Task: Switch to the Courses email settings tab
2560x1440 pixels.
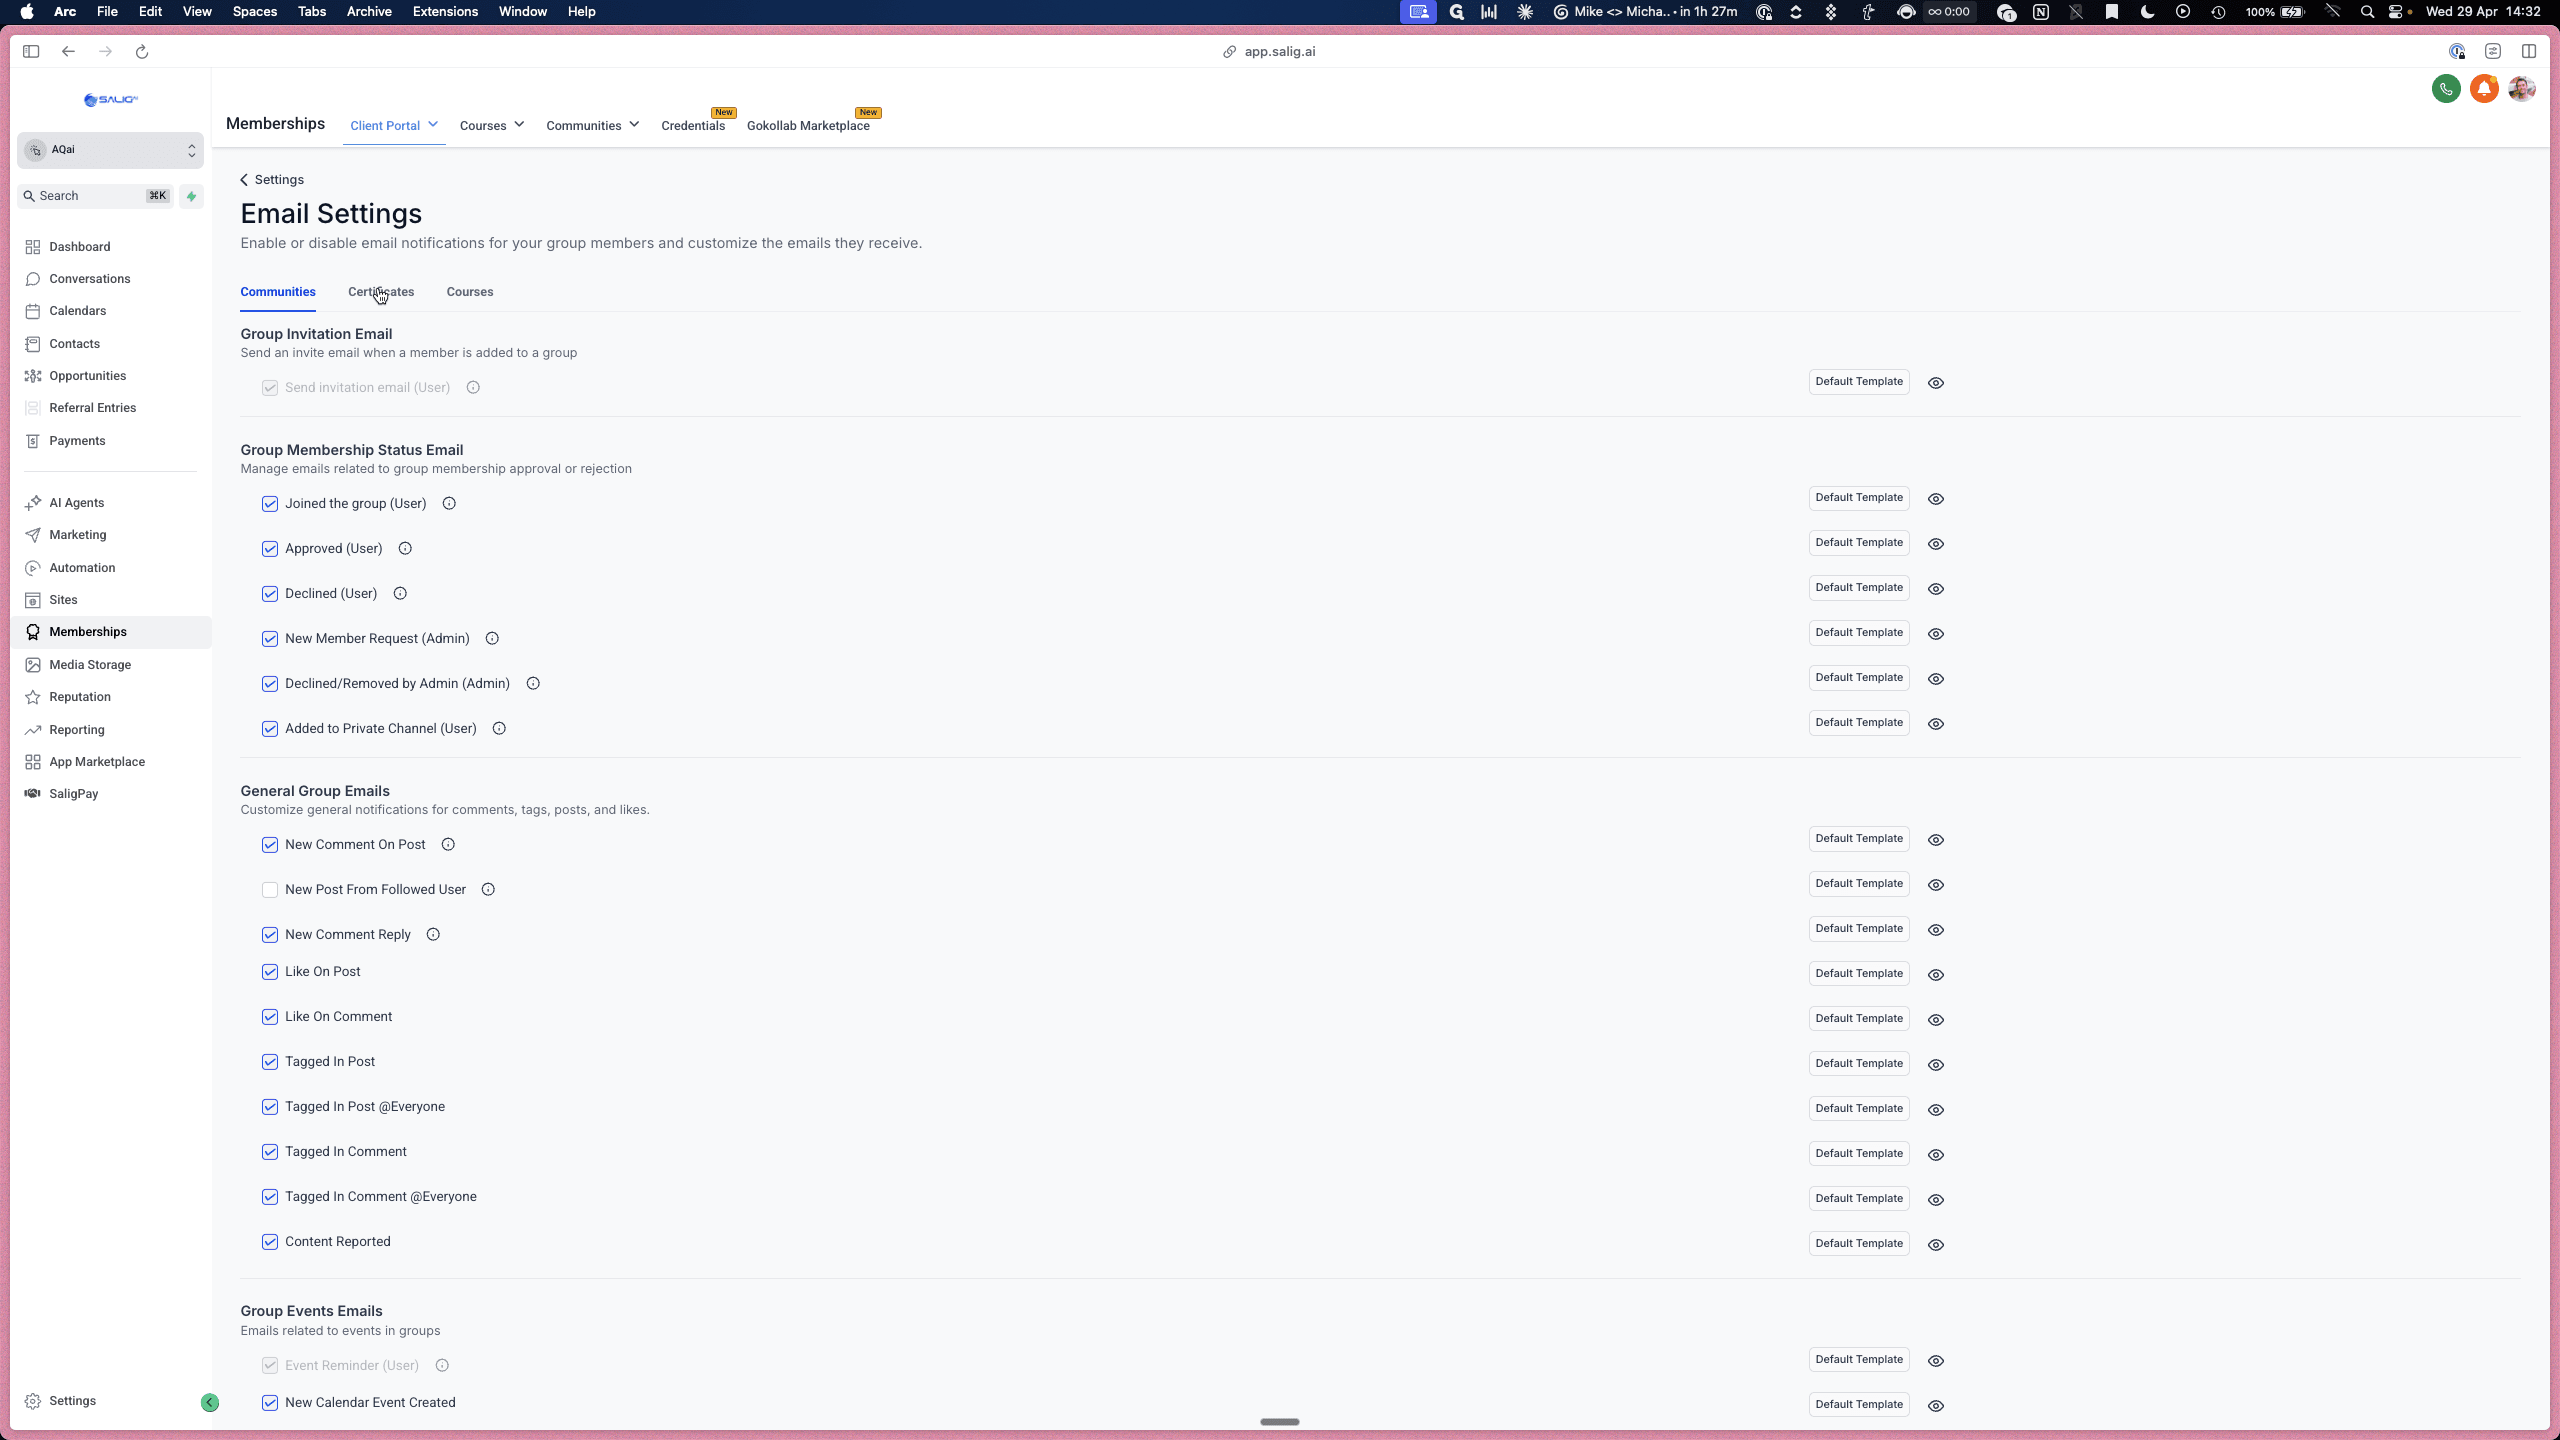Action: 470,292
